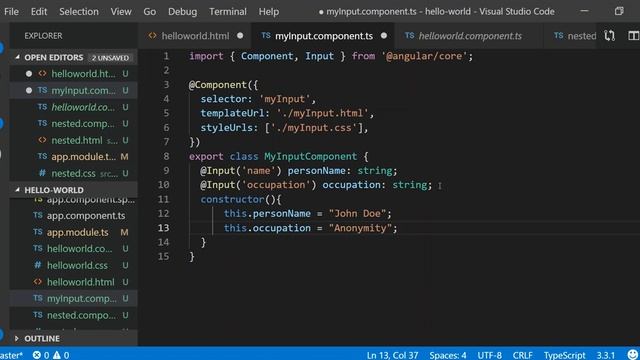Click unsaved dot on myInput.component.ts tab
The width and height of the screenshot is (640, 360).
[384, 36]
